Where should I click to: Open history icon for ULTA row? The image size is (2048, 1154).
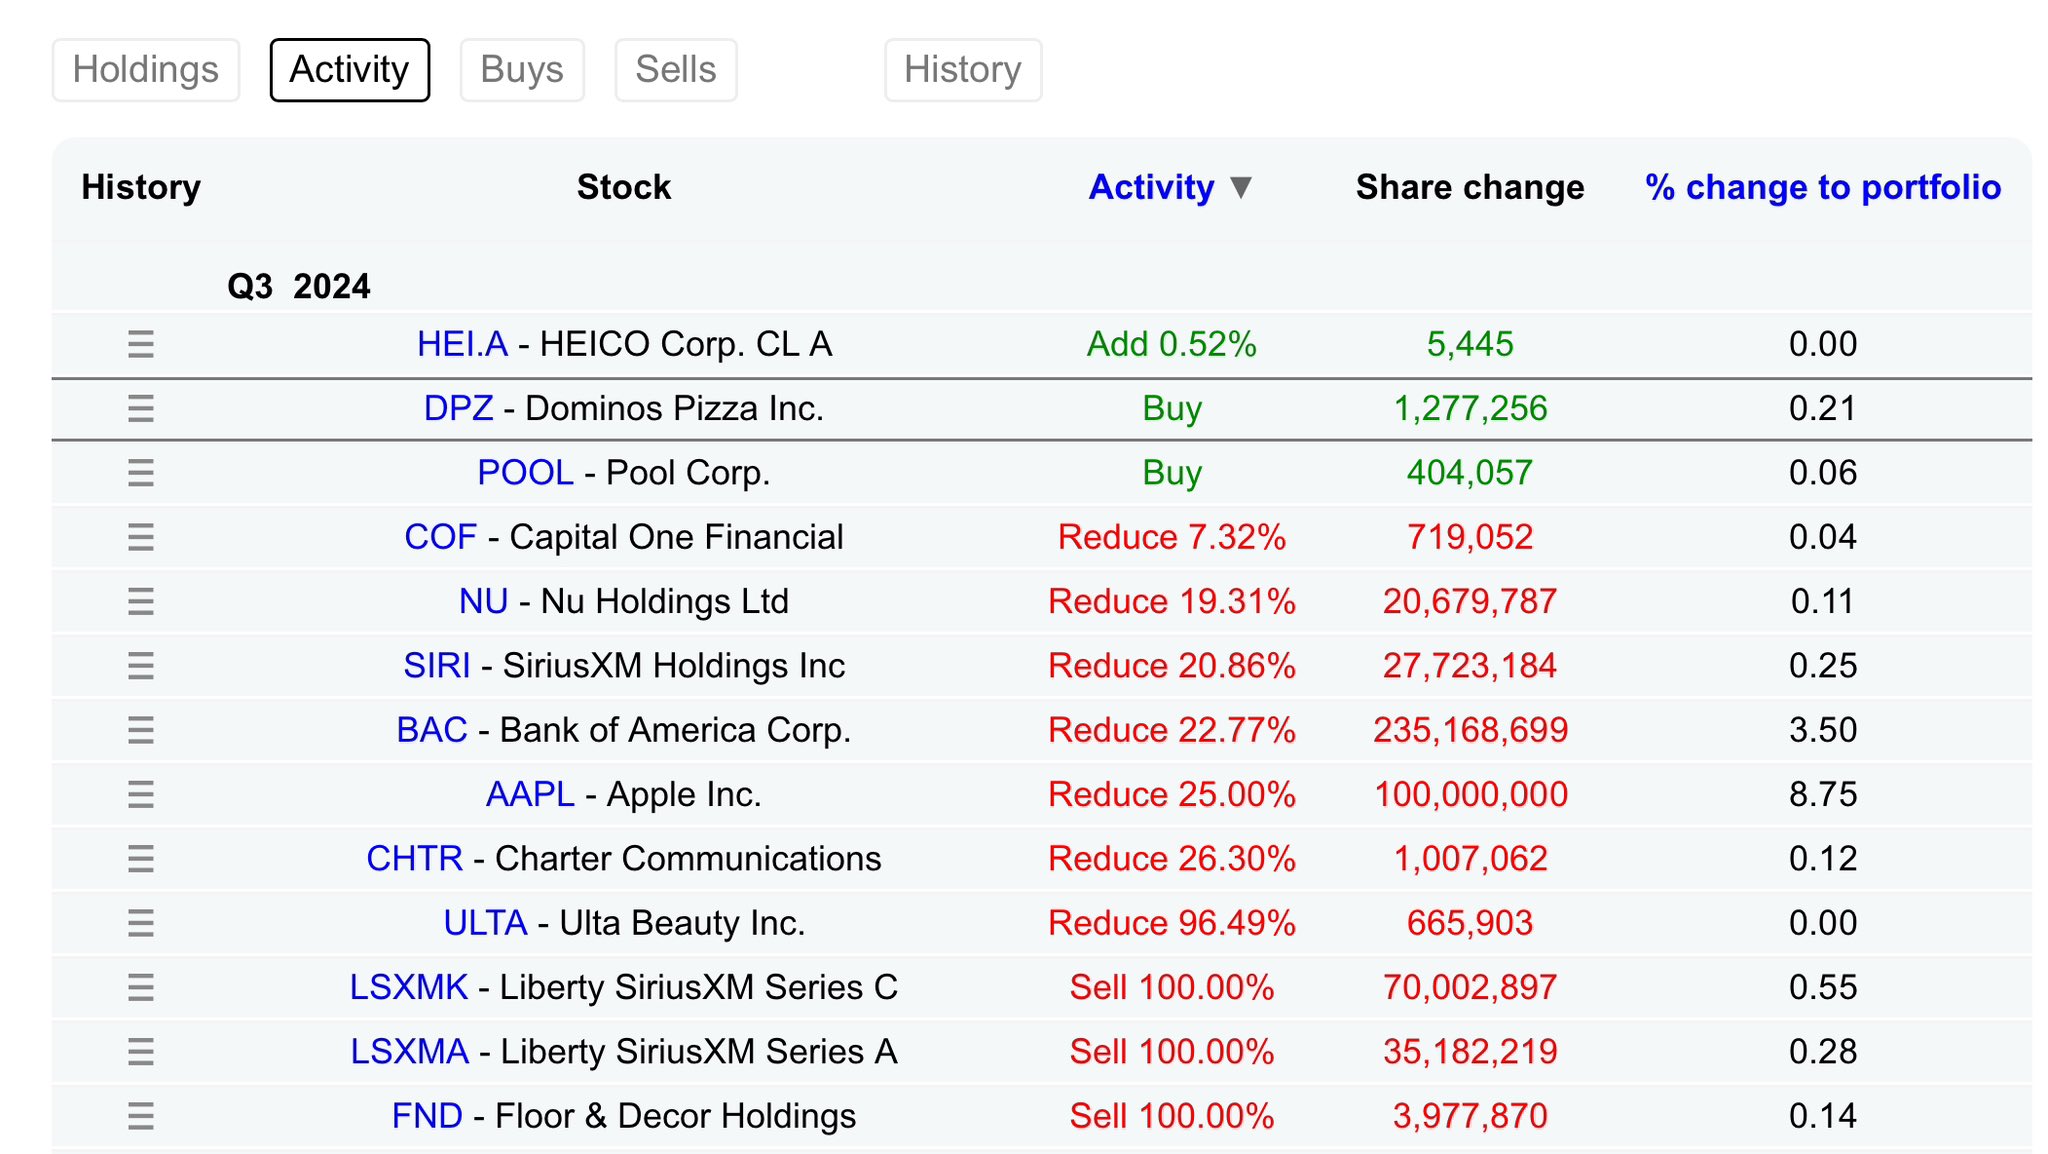pyautogui.click(x=141, y=923)
